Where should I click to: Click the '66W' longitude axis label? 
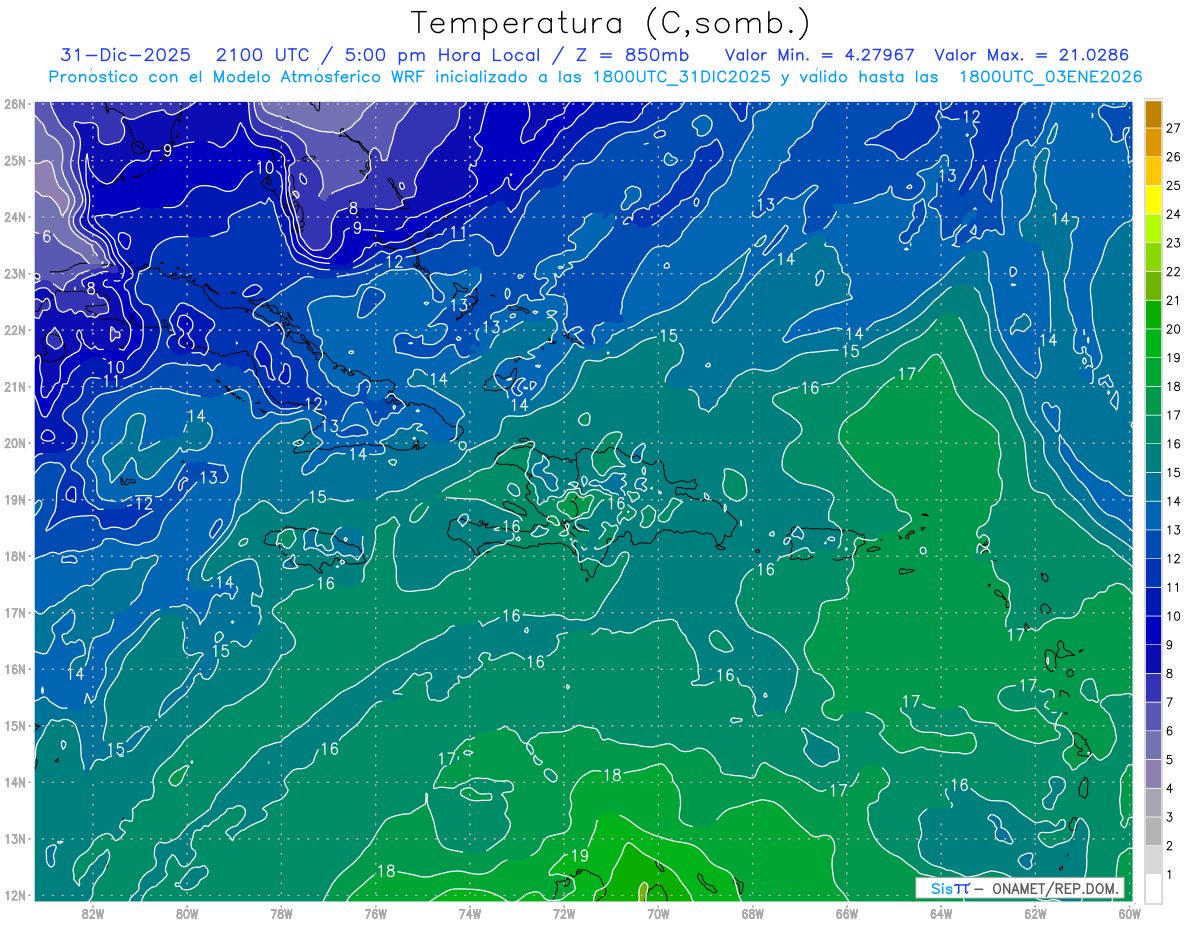(847, 913)
